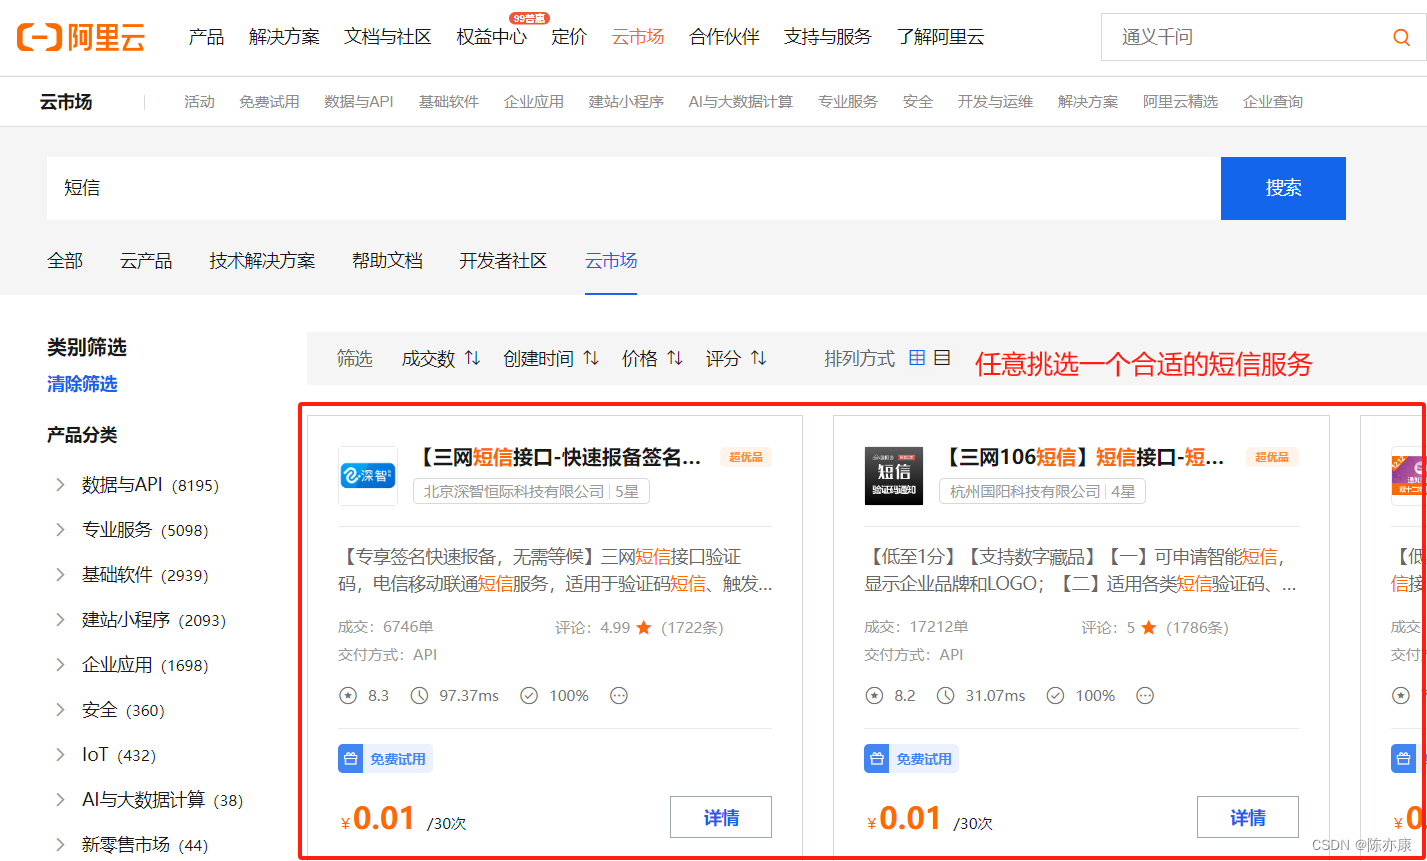Sort by 评分 arrows icon
The height and width of the screenshot is (861, 1427).
click(x=759, y=358)
